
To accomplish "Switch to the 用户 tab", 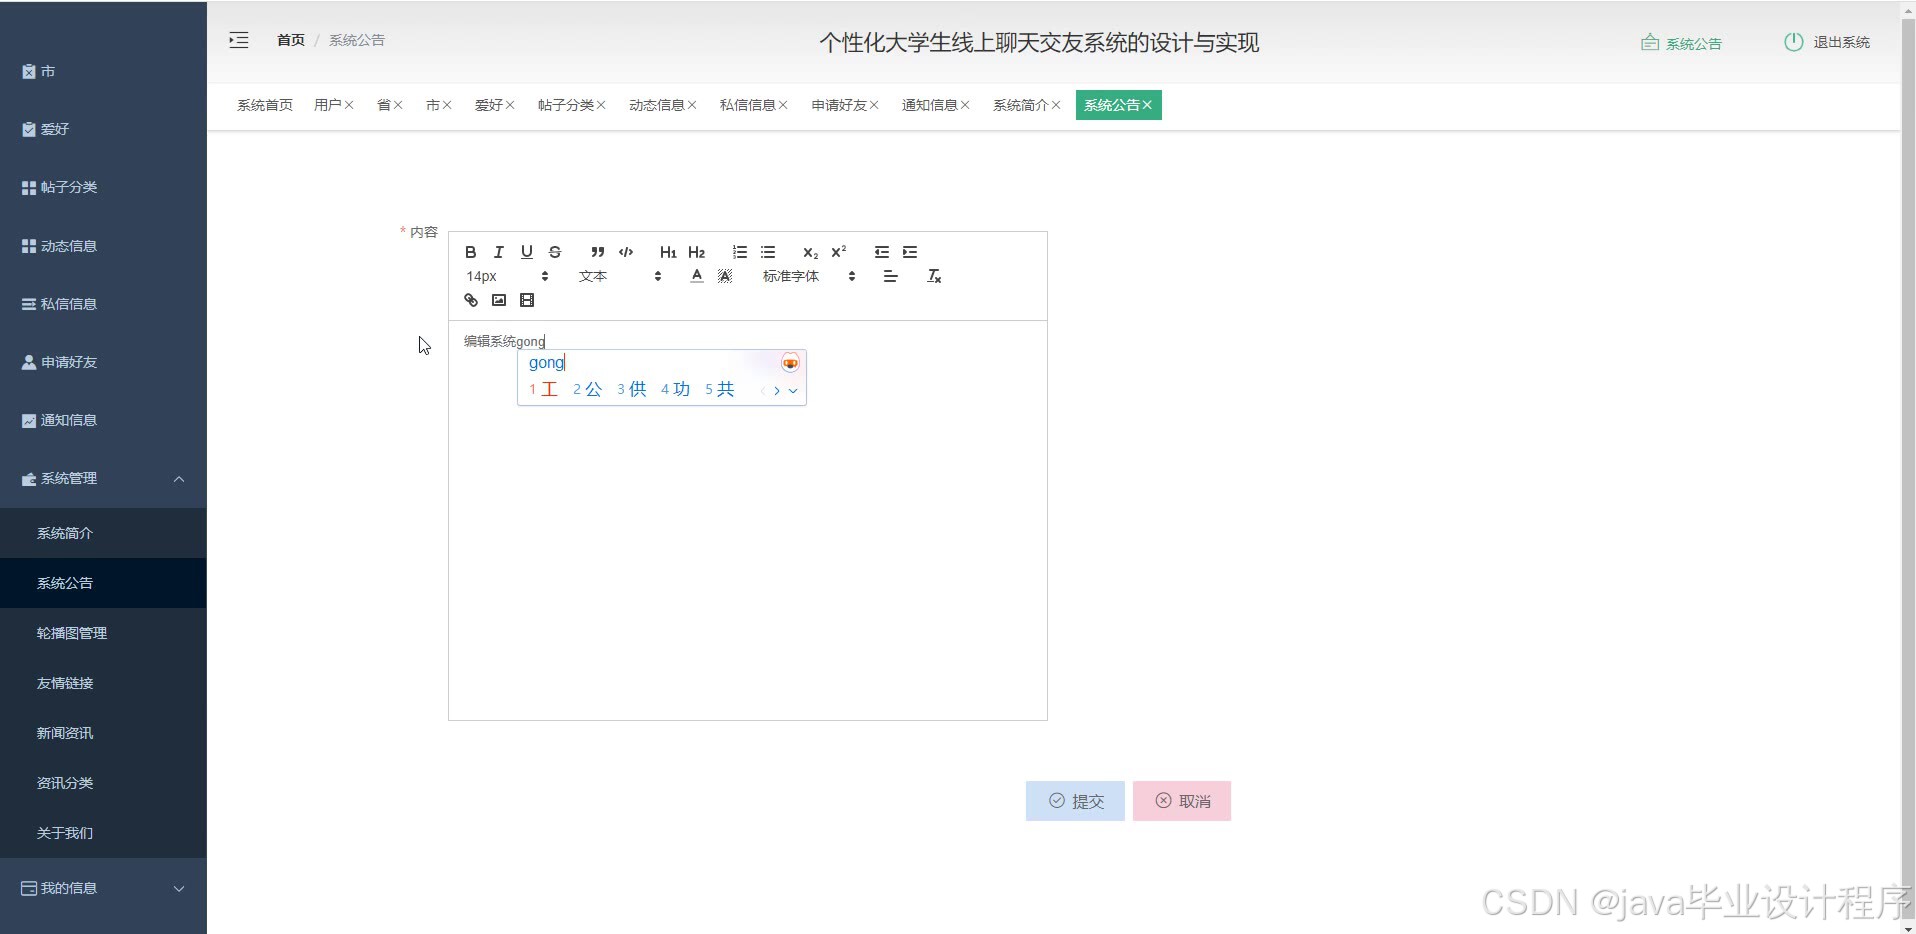I will (x=327, y=105).
